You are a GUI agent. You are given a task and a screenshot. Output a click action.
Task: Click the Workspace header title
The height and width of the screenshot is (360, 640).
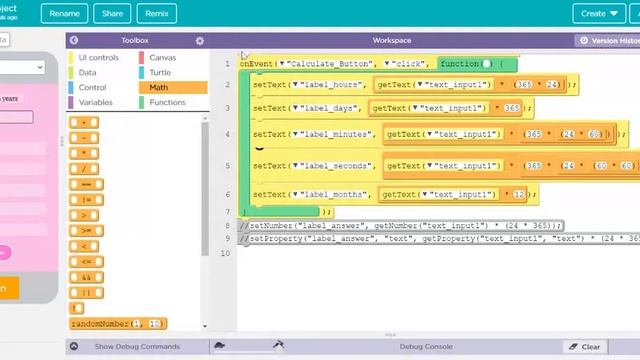coord(392,40)
